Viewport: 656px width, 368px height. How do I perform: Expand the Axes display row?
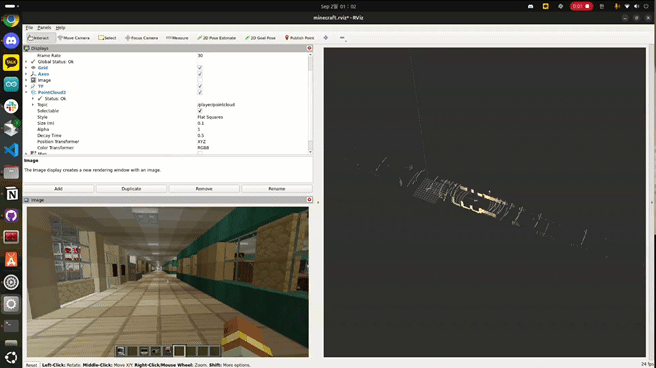(26, 74)
